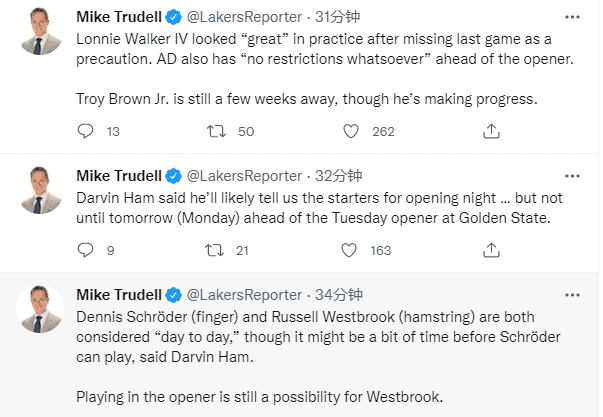Click Mike Trudell's avatar on second tweet
Image resolution: width=603 pixels, height=417 pixels.
pos(43,191)
